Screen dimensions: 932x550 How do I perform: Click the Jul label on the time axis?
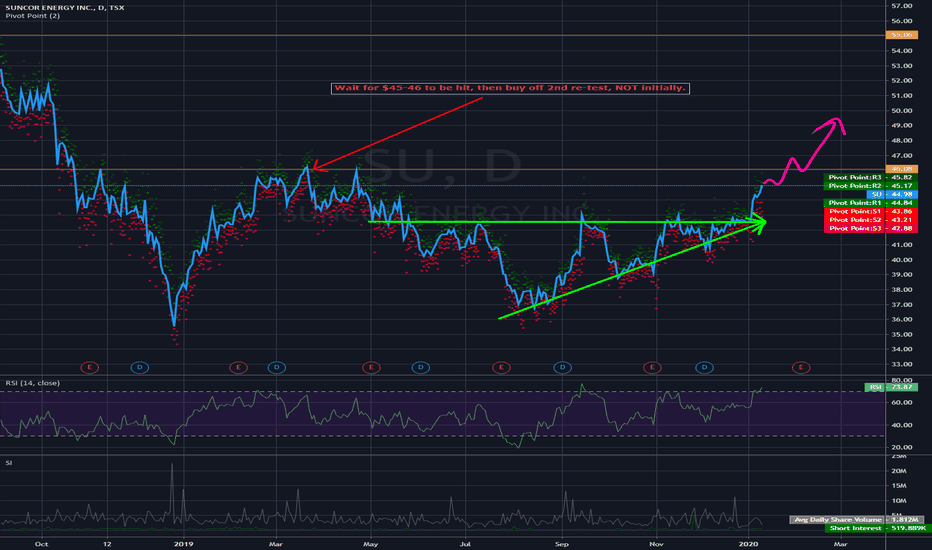(x=465, y=543)
